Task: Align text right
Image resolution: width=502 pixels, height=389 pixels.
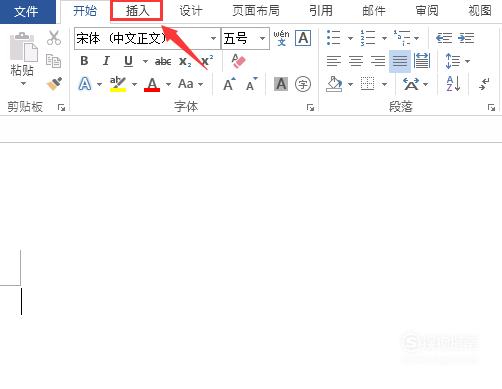Action: (x=378, y=61)
